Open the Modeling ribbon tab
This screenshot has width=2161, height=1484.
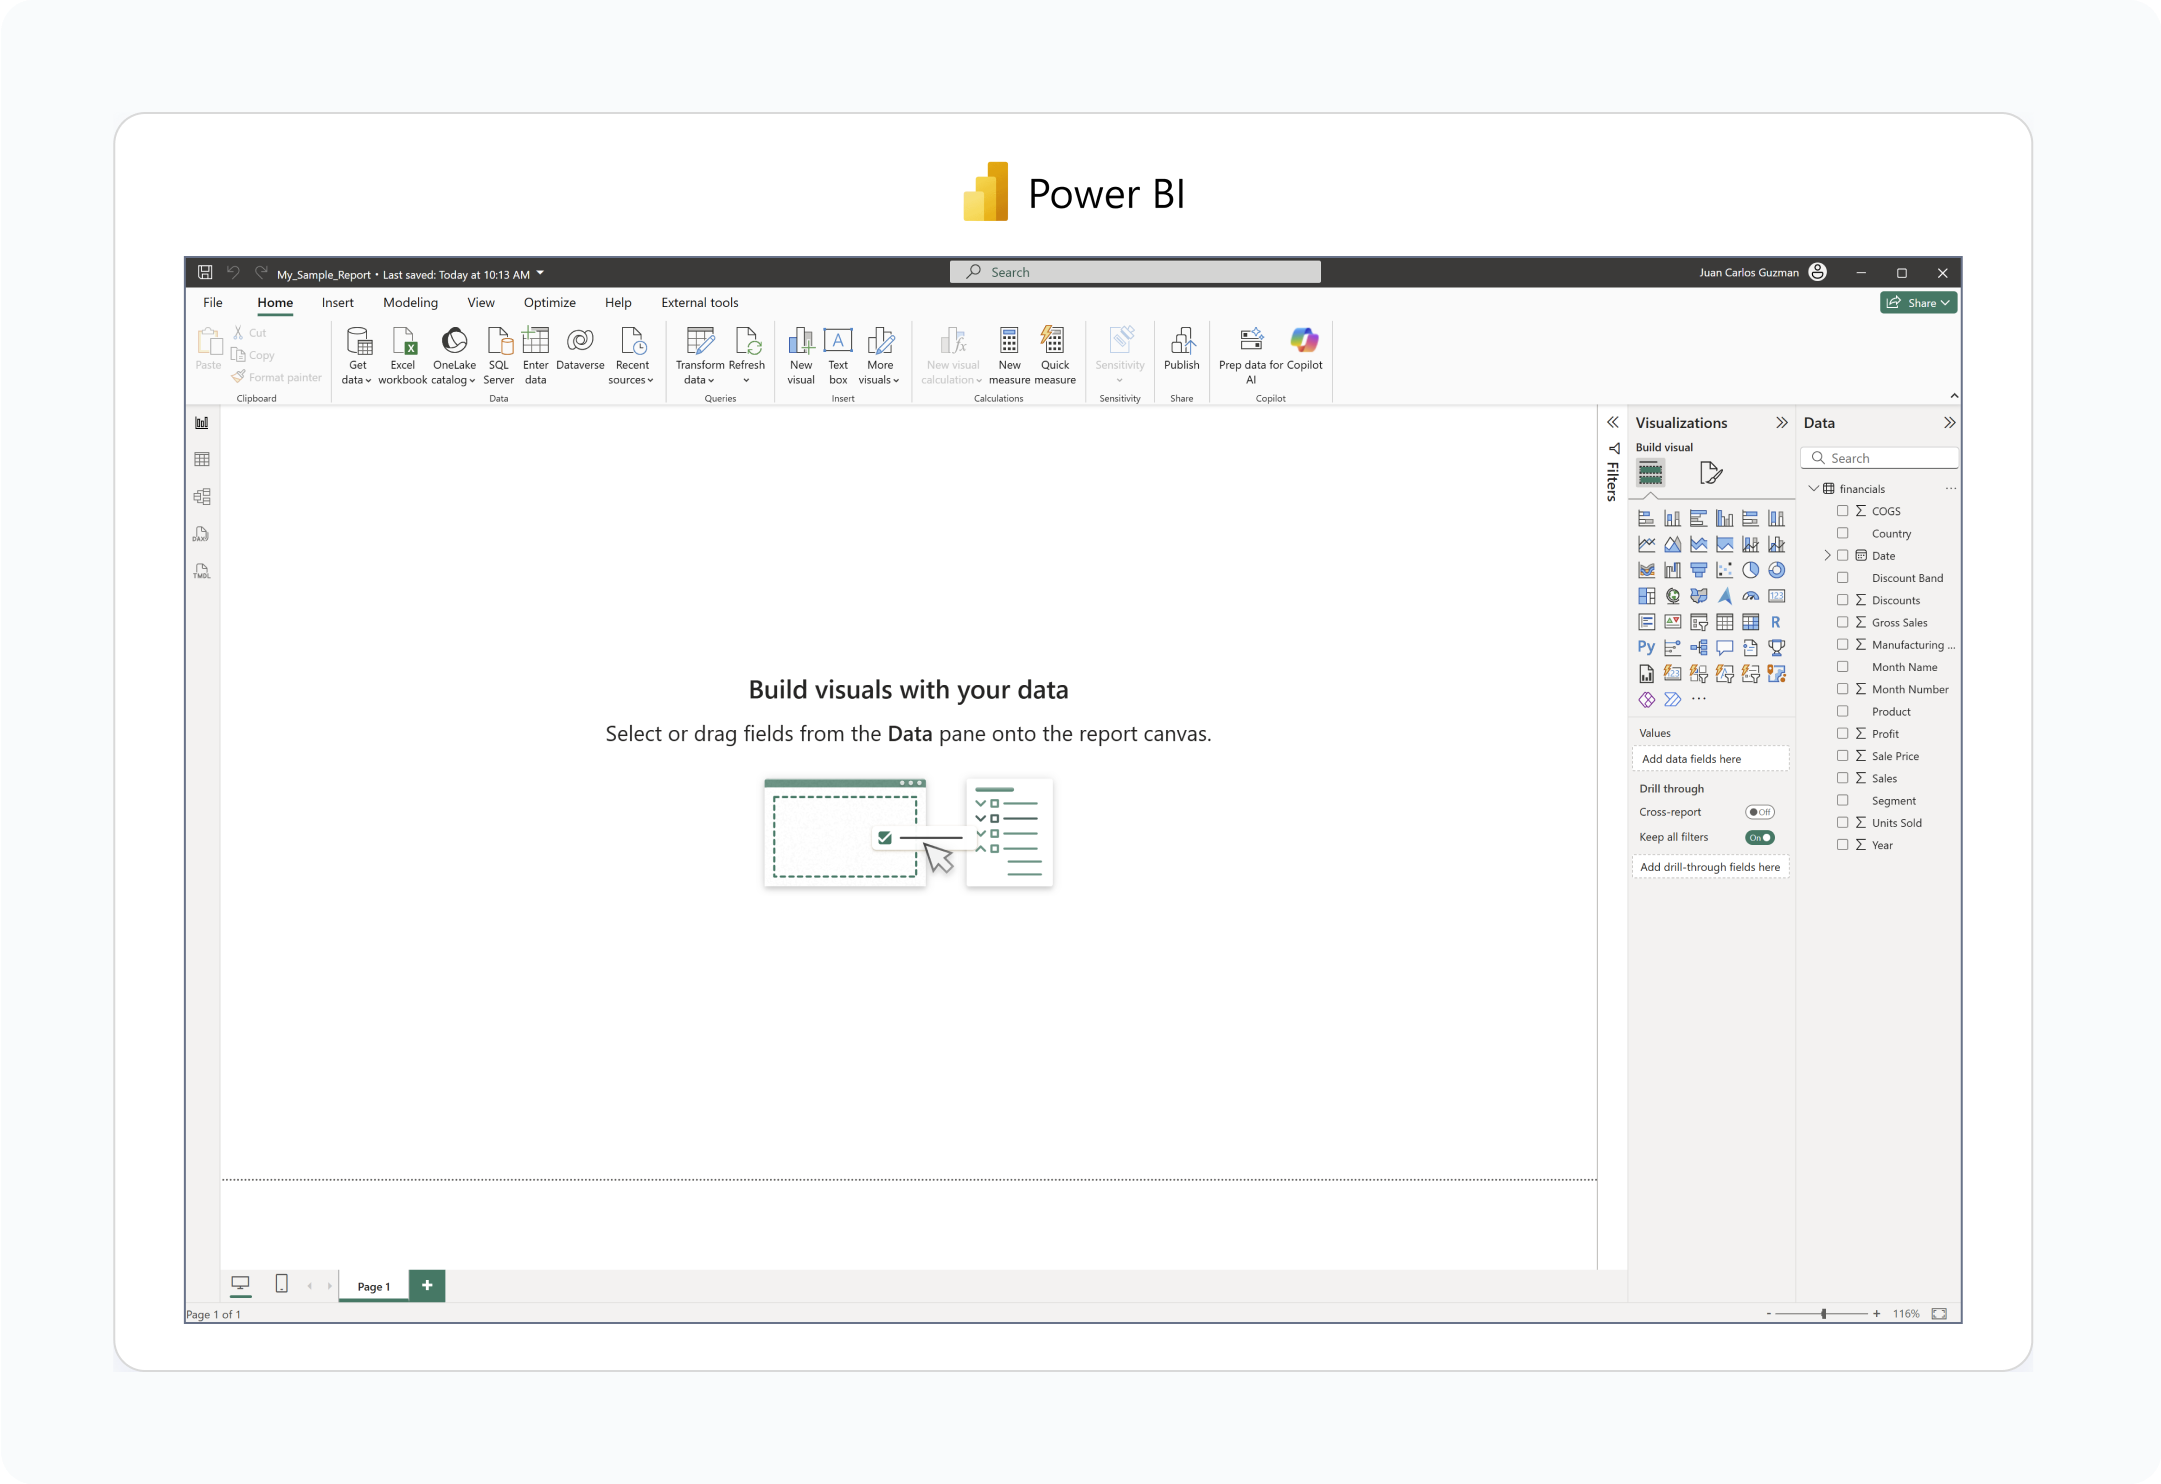coord(410,303)
